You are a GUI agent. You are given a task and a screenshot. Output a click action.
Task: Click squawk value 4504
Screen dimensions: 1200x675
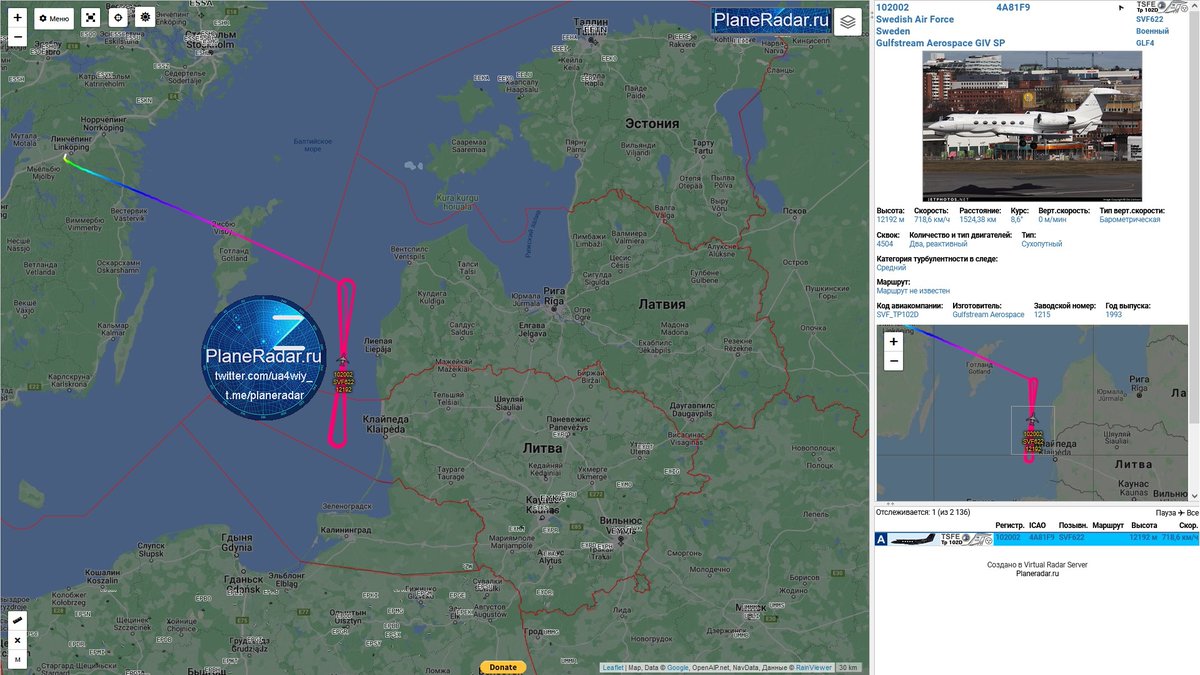coord(885,243)
